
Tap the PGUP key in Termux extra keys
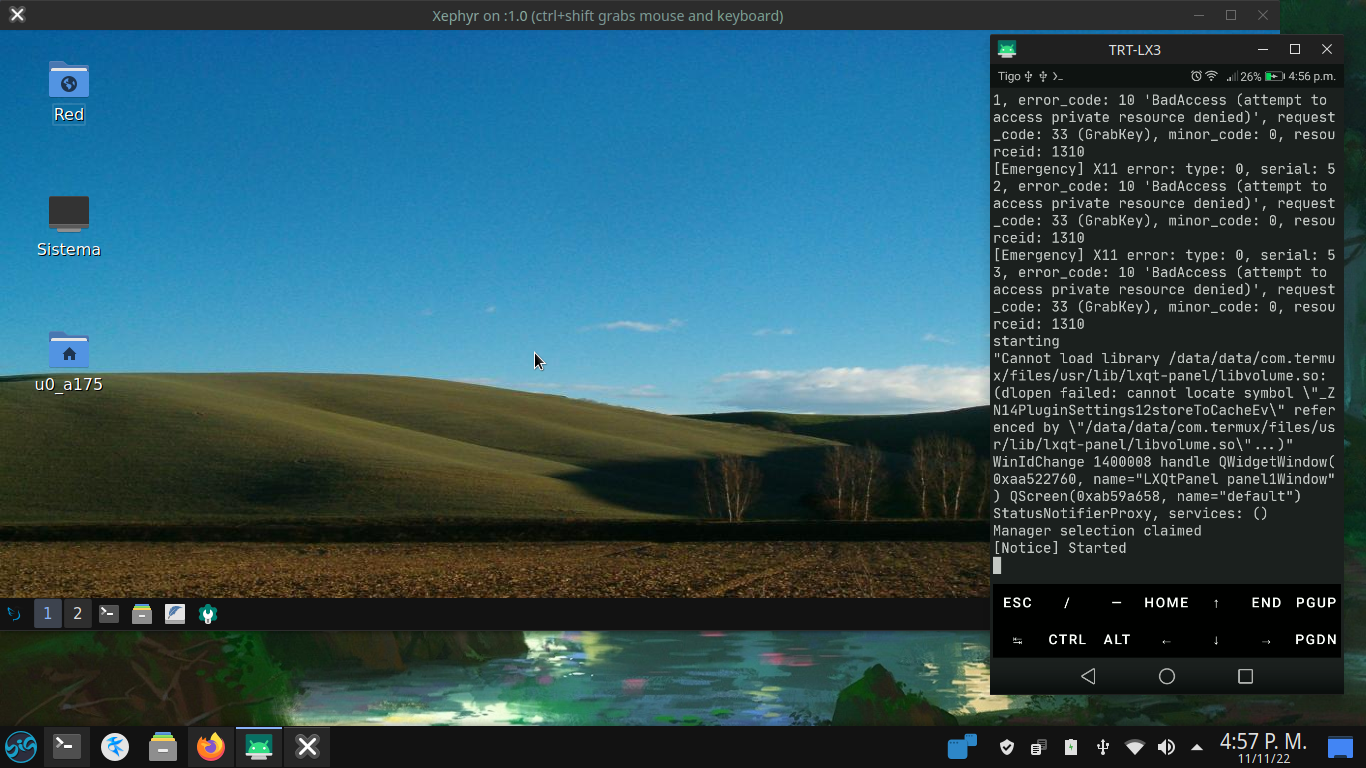1316,603
